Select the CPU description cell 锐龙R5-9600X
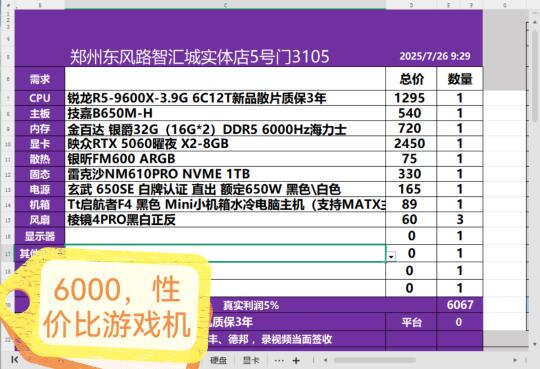The image size is (540, 369). pyautogui.click(x=225, y=98)
